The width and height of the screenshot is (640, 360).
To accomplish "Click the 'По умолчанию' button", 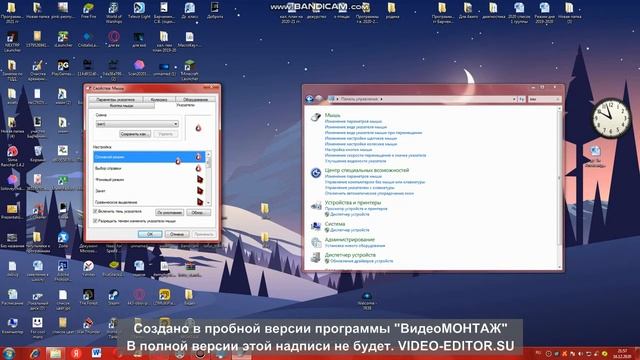I will coord(169,213).
